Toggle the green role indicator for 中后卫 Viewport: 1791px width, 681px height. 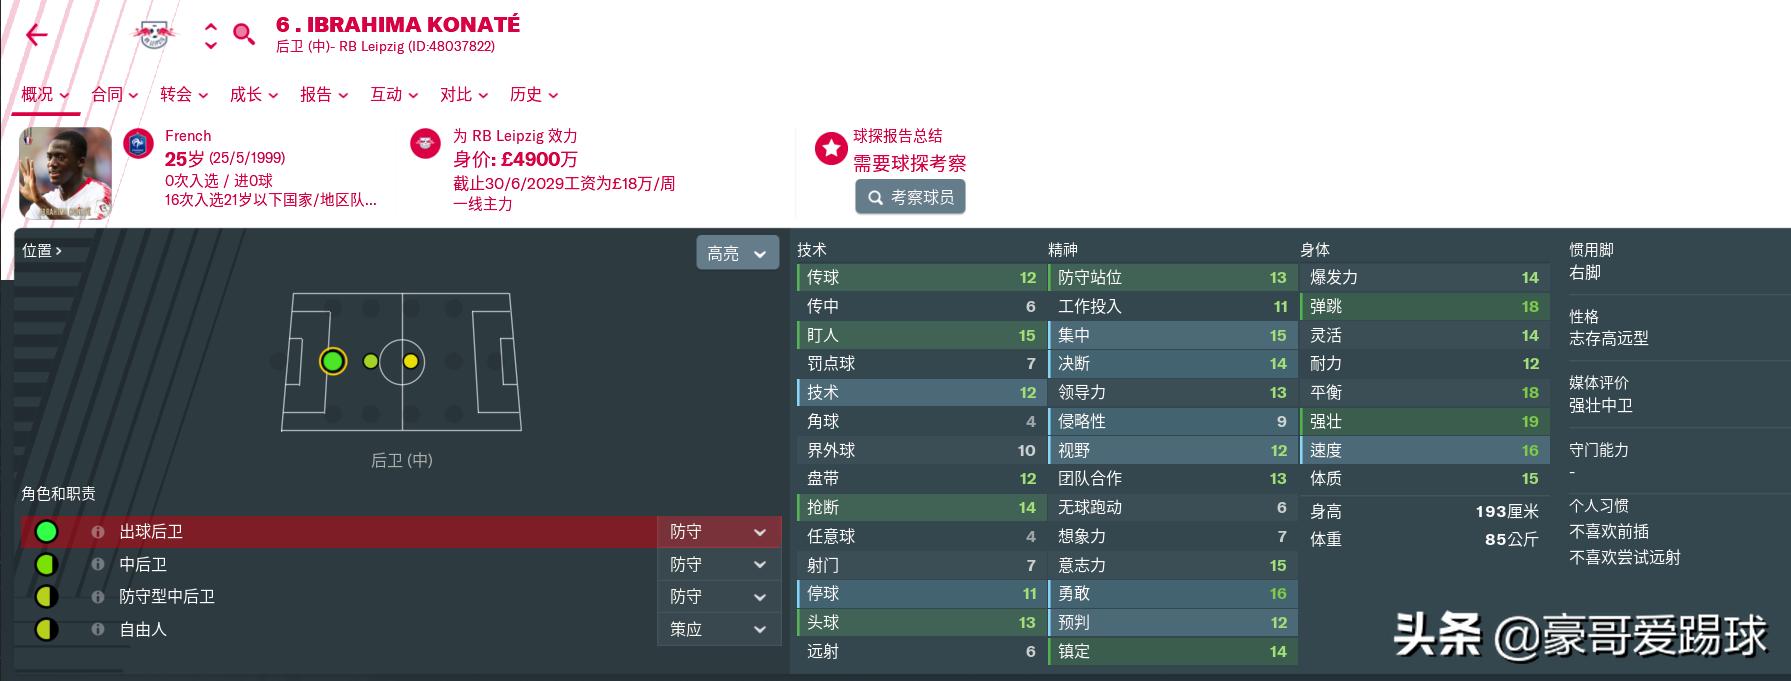[x=46, y=564]
